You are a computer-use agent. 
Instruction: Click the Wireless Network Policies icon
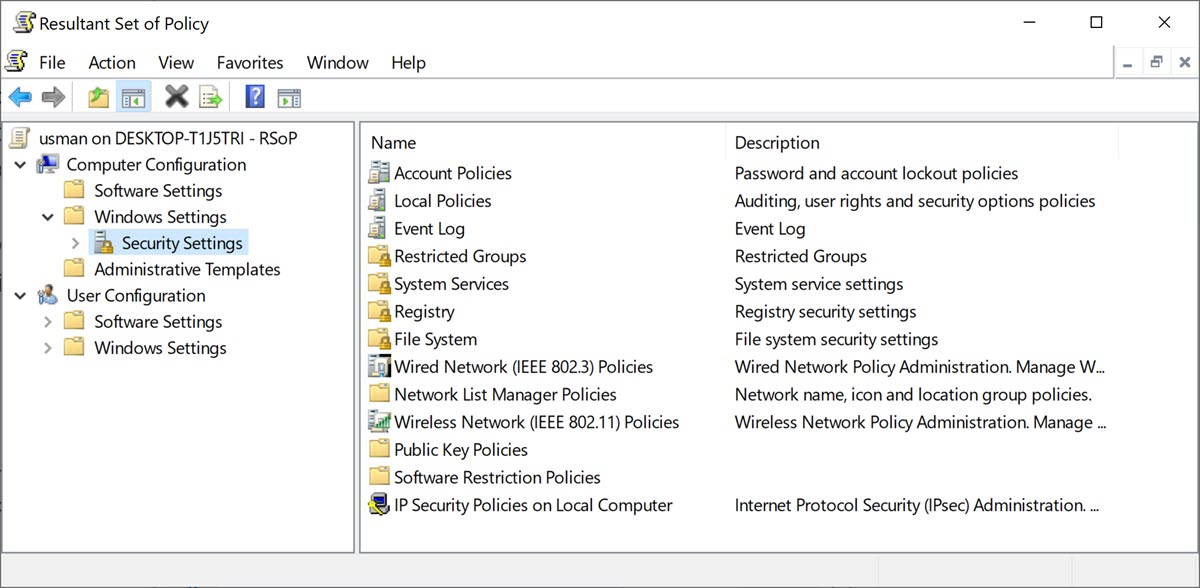click(x=379, y=422)
